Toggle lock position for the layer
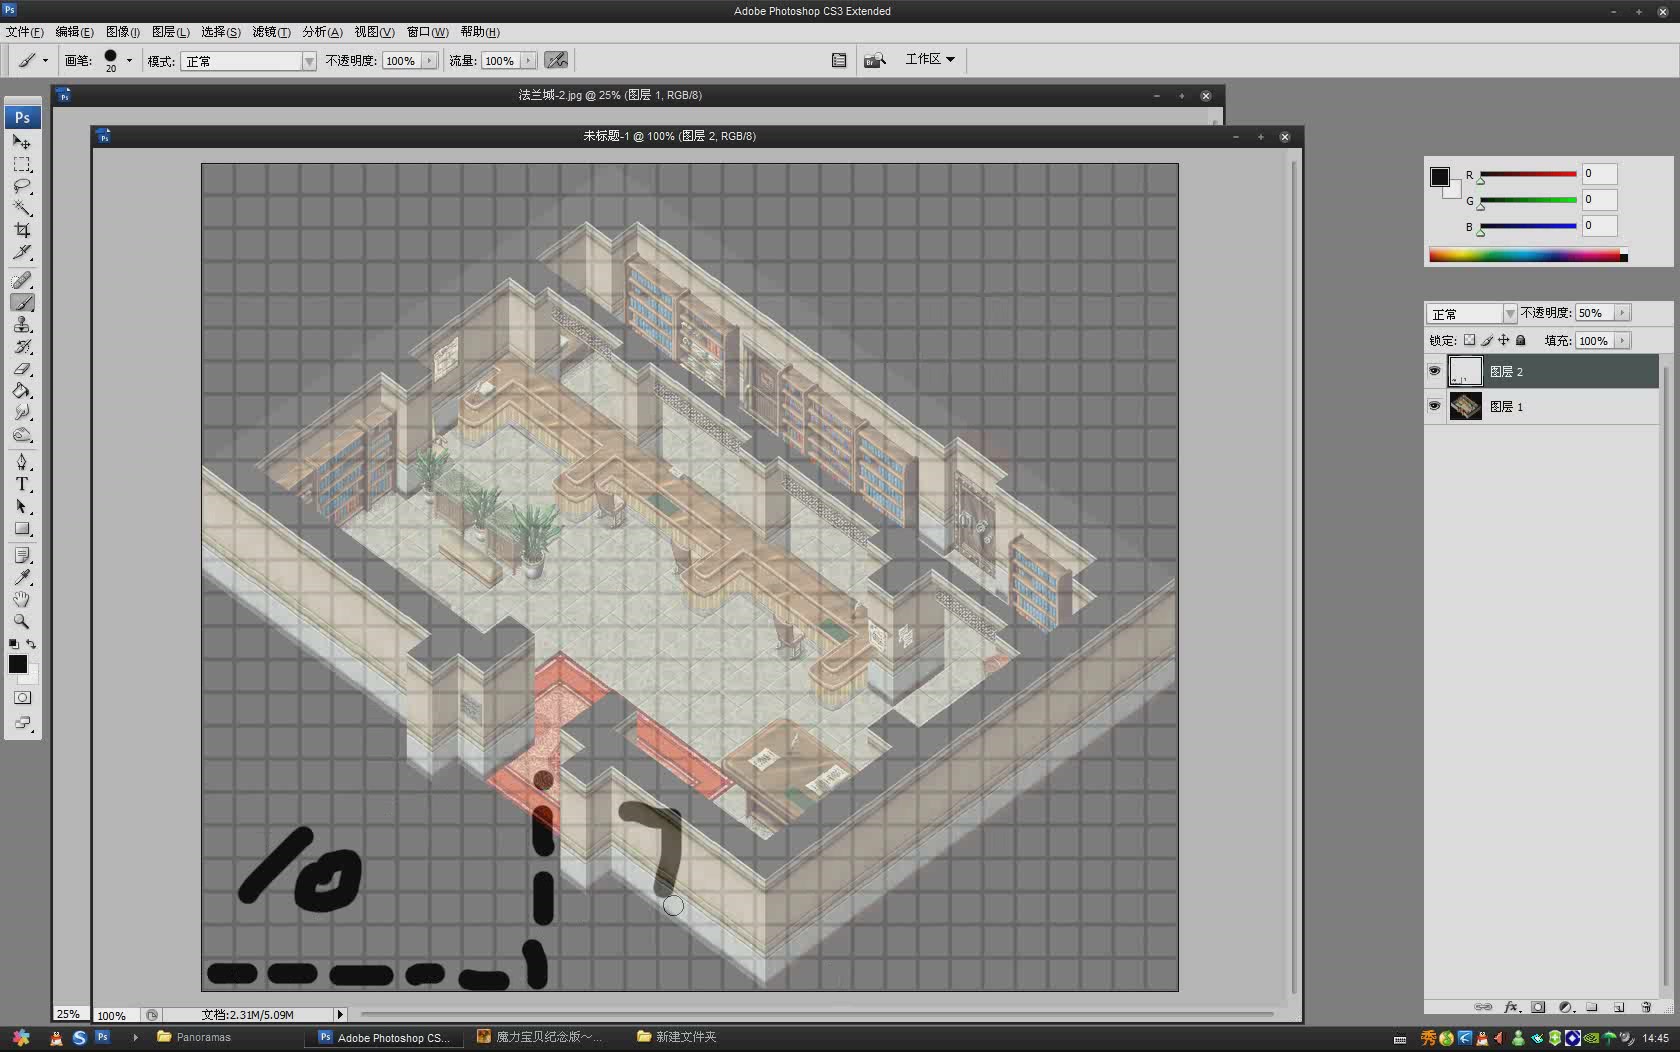 tap(1503, 340)
